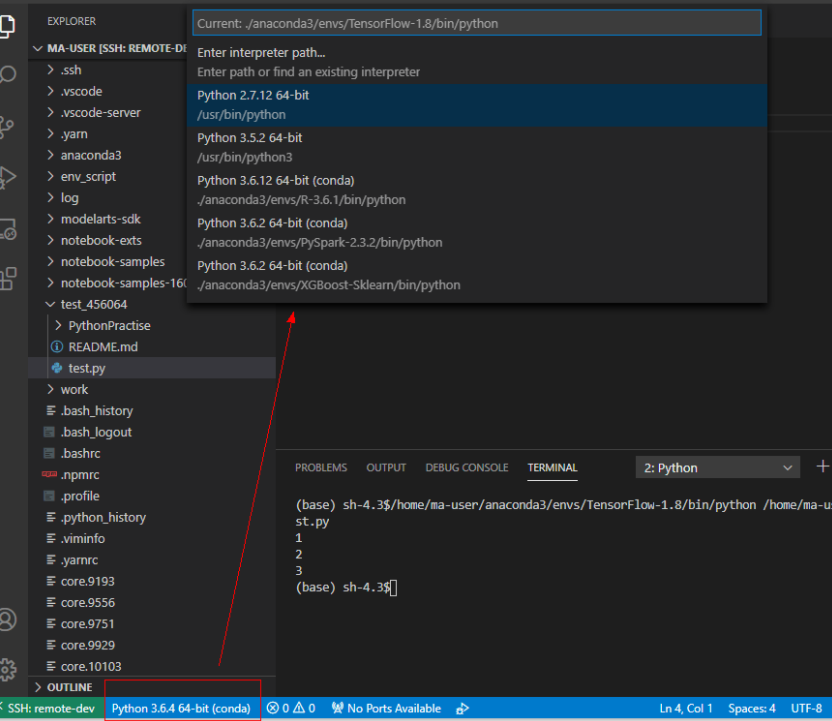Open the Explorer files icon in activity bar
The height and width of the screenshot is (721, 832).
[7, 25]
